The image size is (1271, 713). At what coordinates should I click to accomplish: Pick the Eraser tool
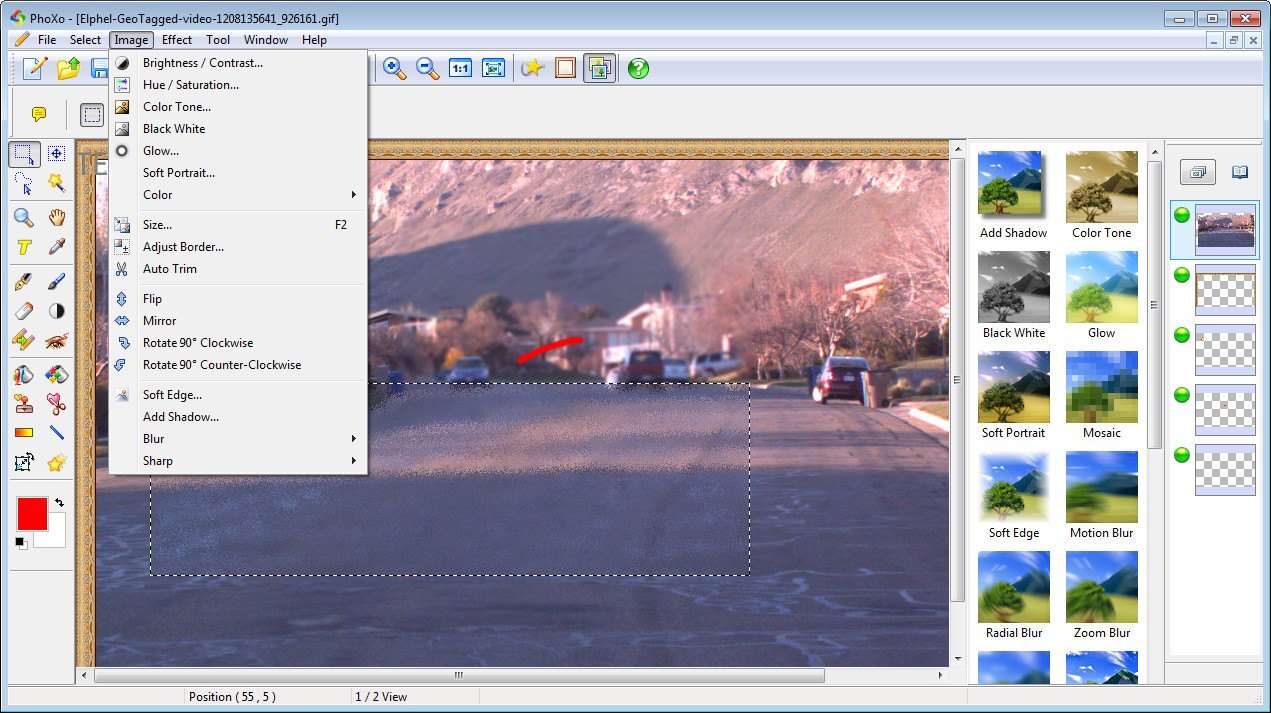pos(24,310)
